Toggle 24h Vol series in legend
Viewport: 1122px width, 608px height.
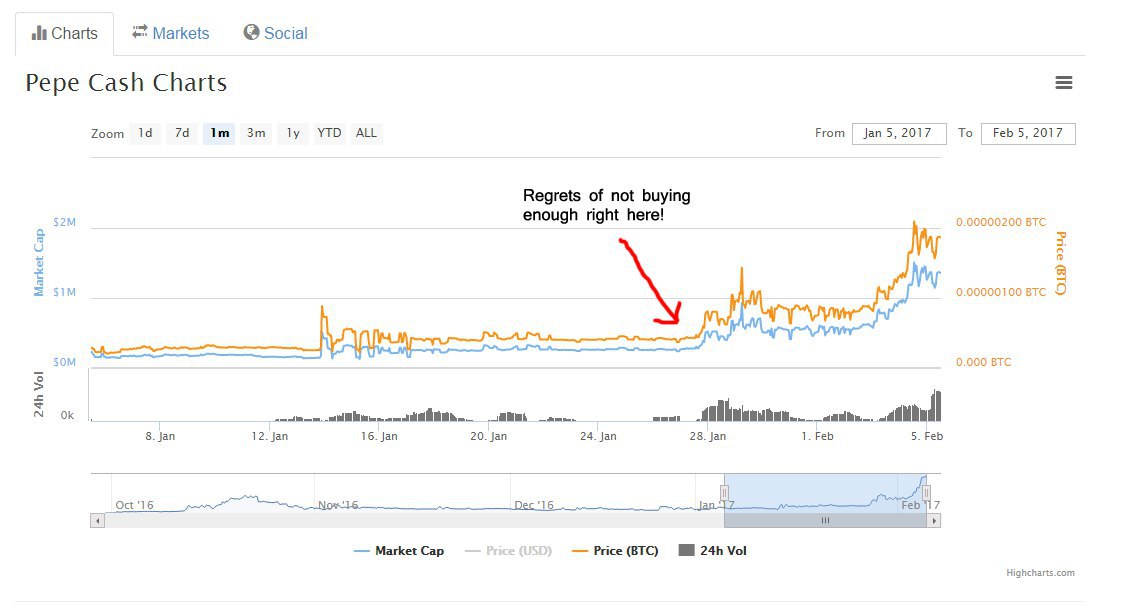pyautogui.click(x=713, y=551)
